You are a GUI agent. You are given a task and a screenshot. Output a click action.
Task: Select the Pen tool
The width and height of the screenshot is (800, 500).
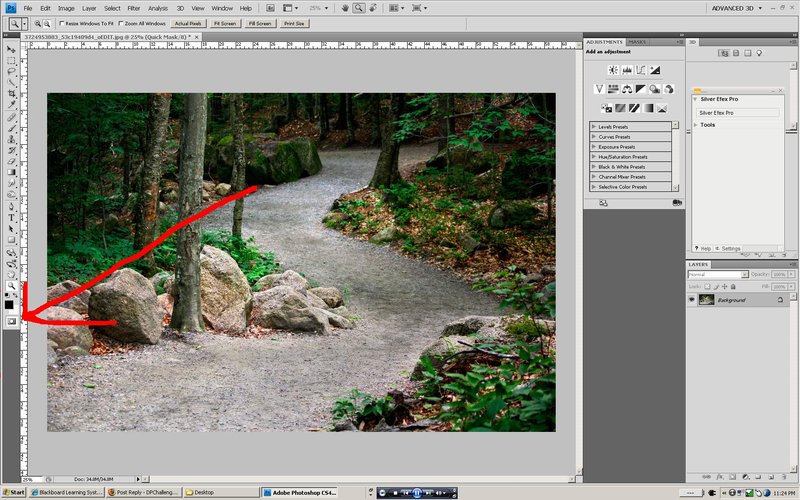(x=11, y=207)
